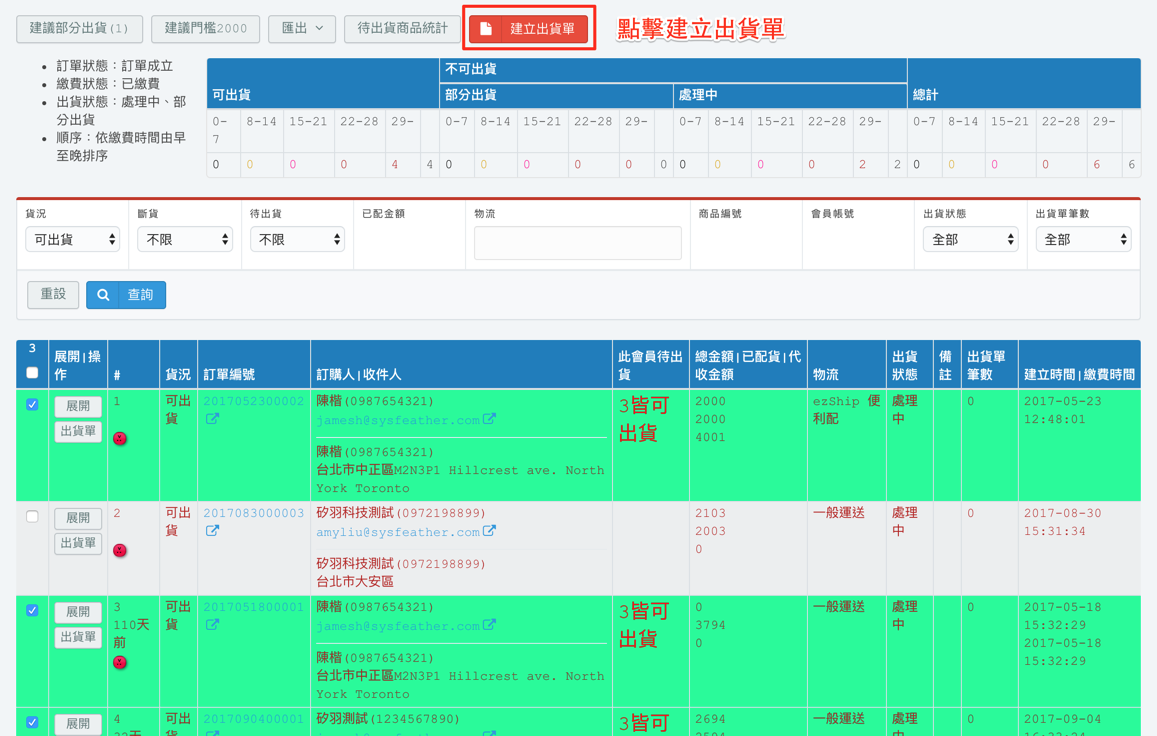
Task: Open the 出貨狀態 filter dropdown
Action: pos(970,240)
